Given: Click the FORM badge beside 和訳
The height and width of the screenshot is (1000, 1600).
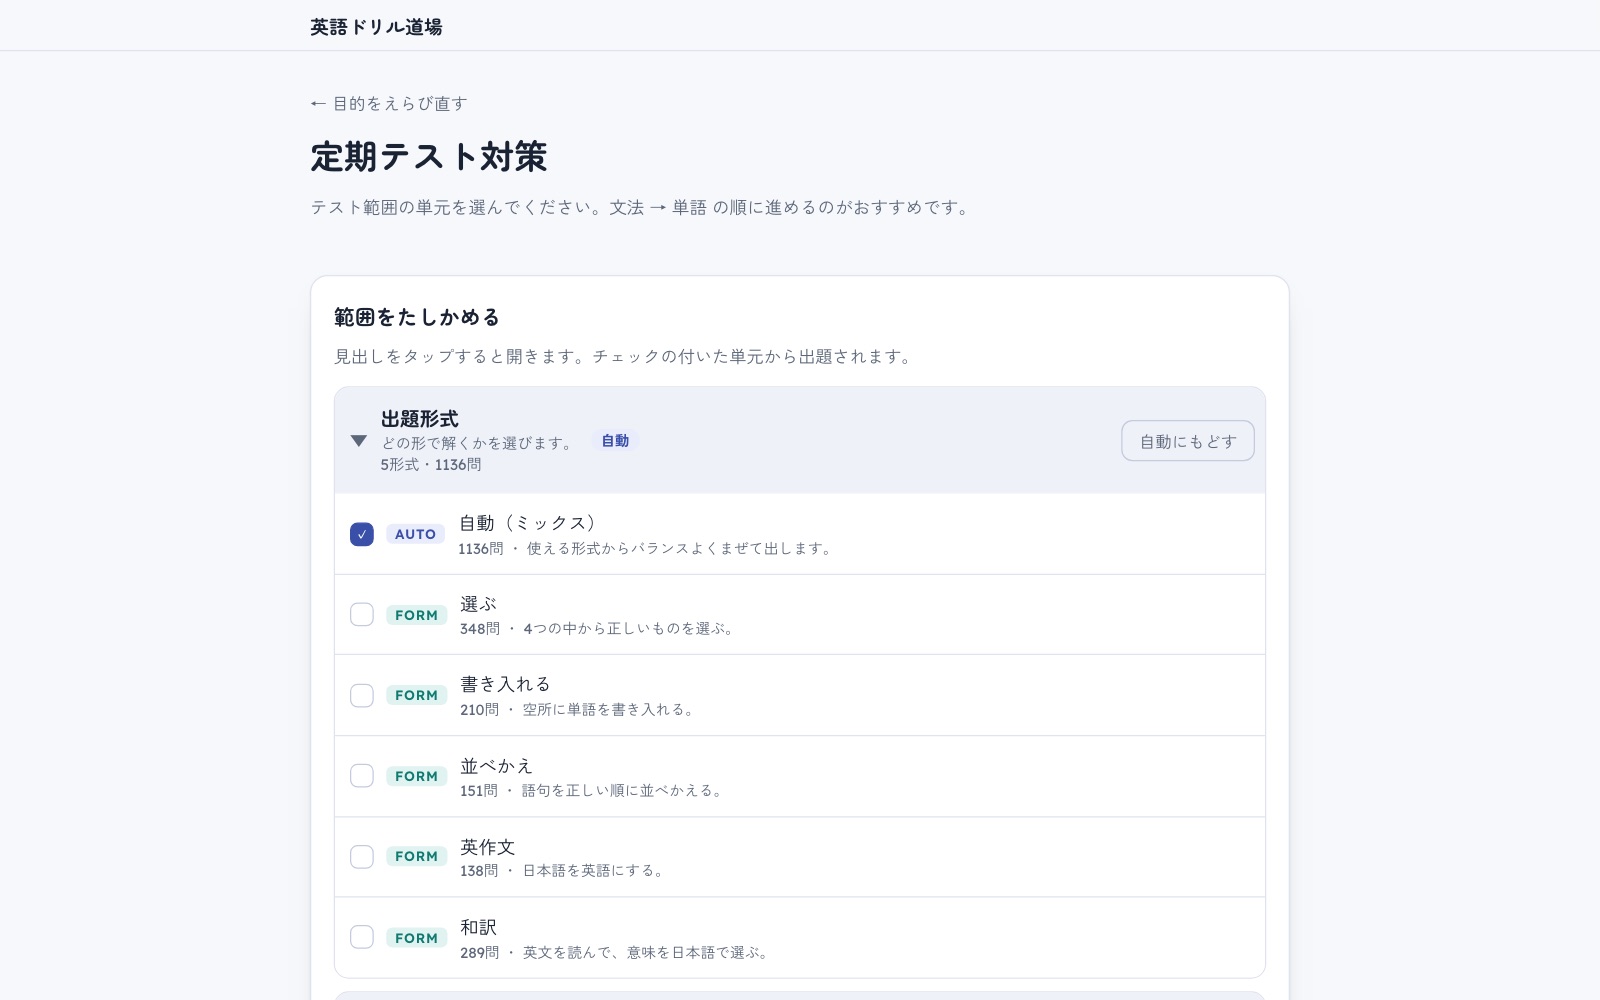Looking at the screenshot, I should 416,938.
